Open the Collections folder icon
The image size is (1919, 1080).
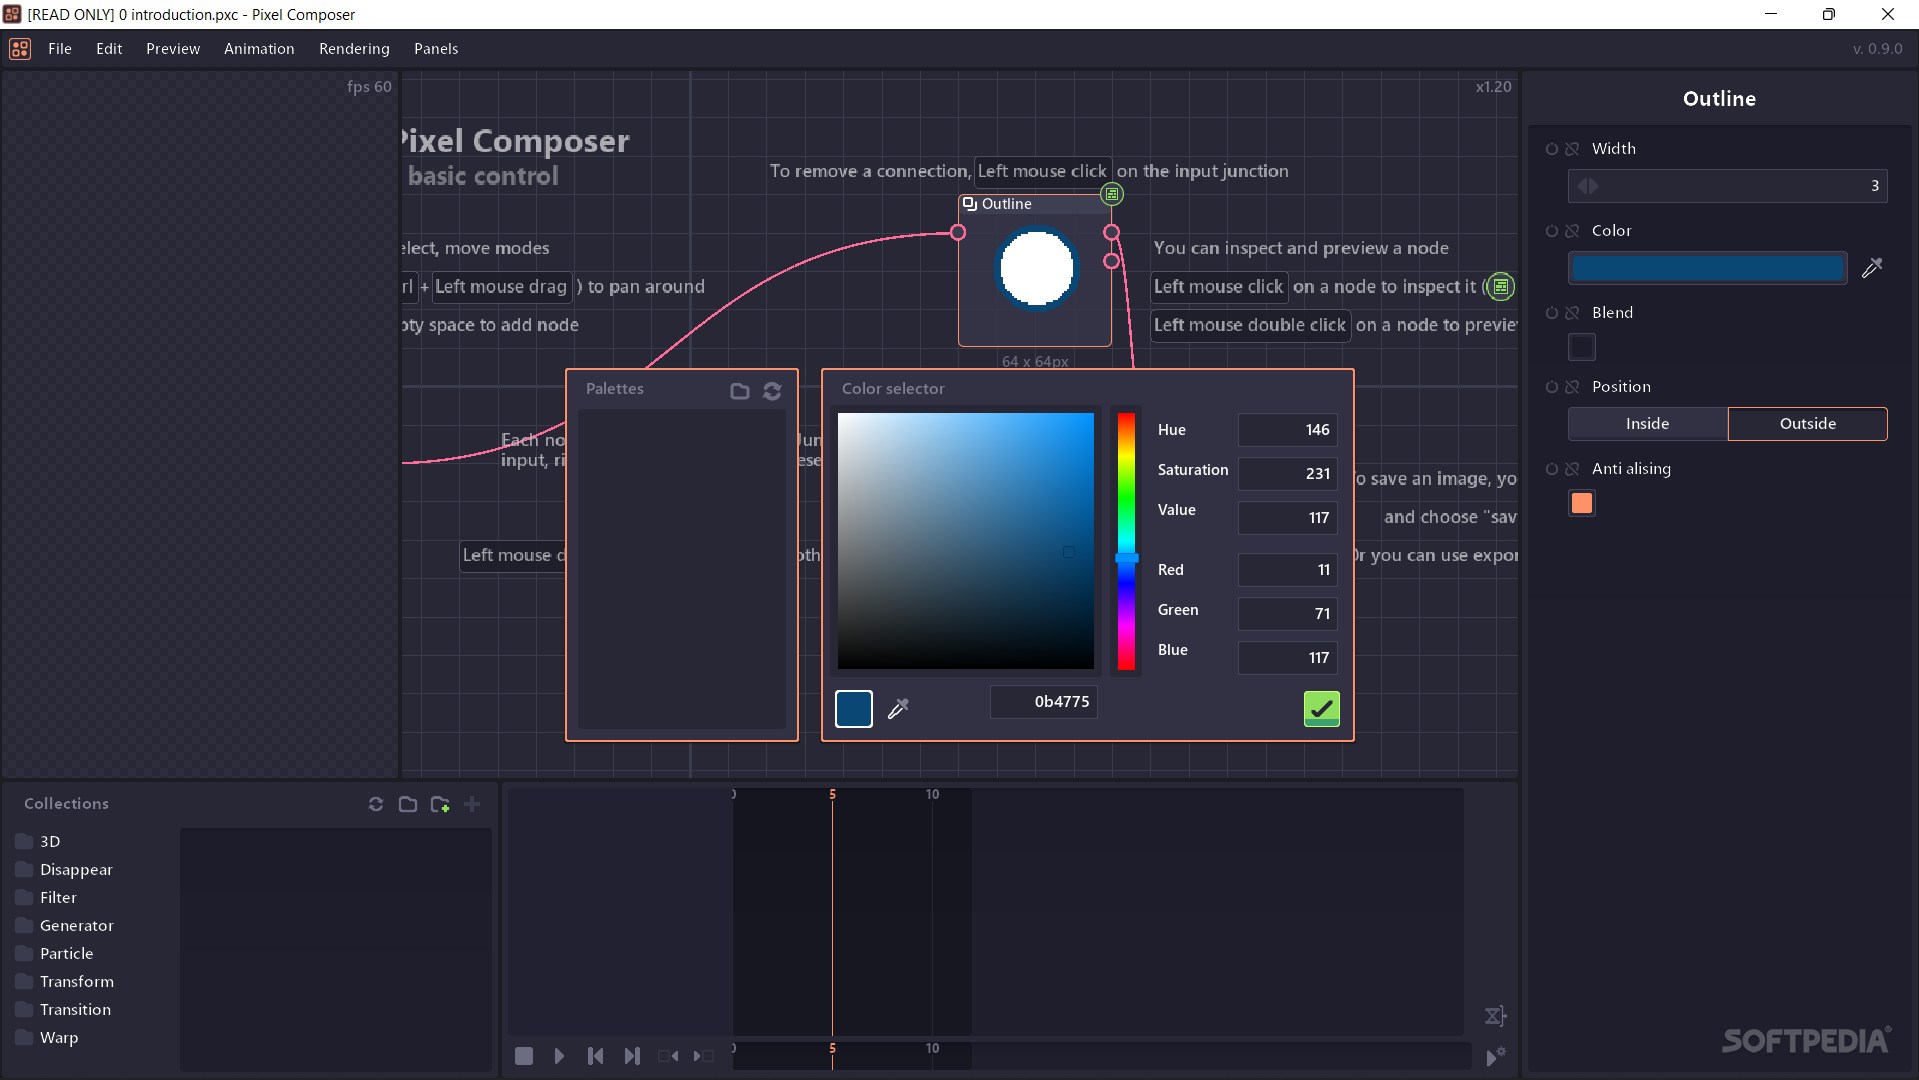(408, 804)
